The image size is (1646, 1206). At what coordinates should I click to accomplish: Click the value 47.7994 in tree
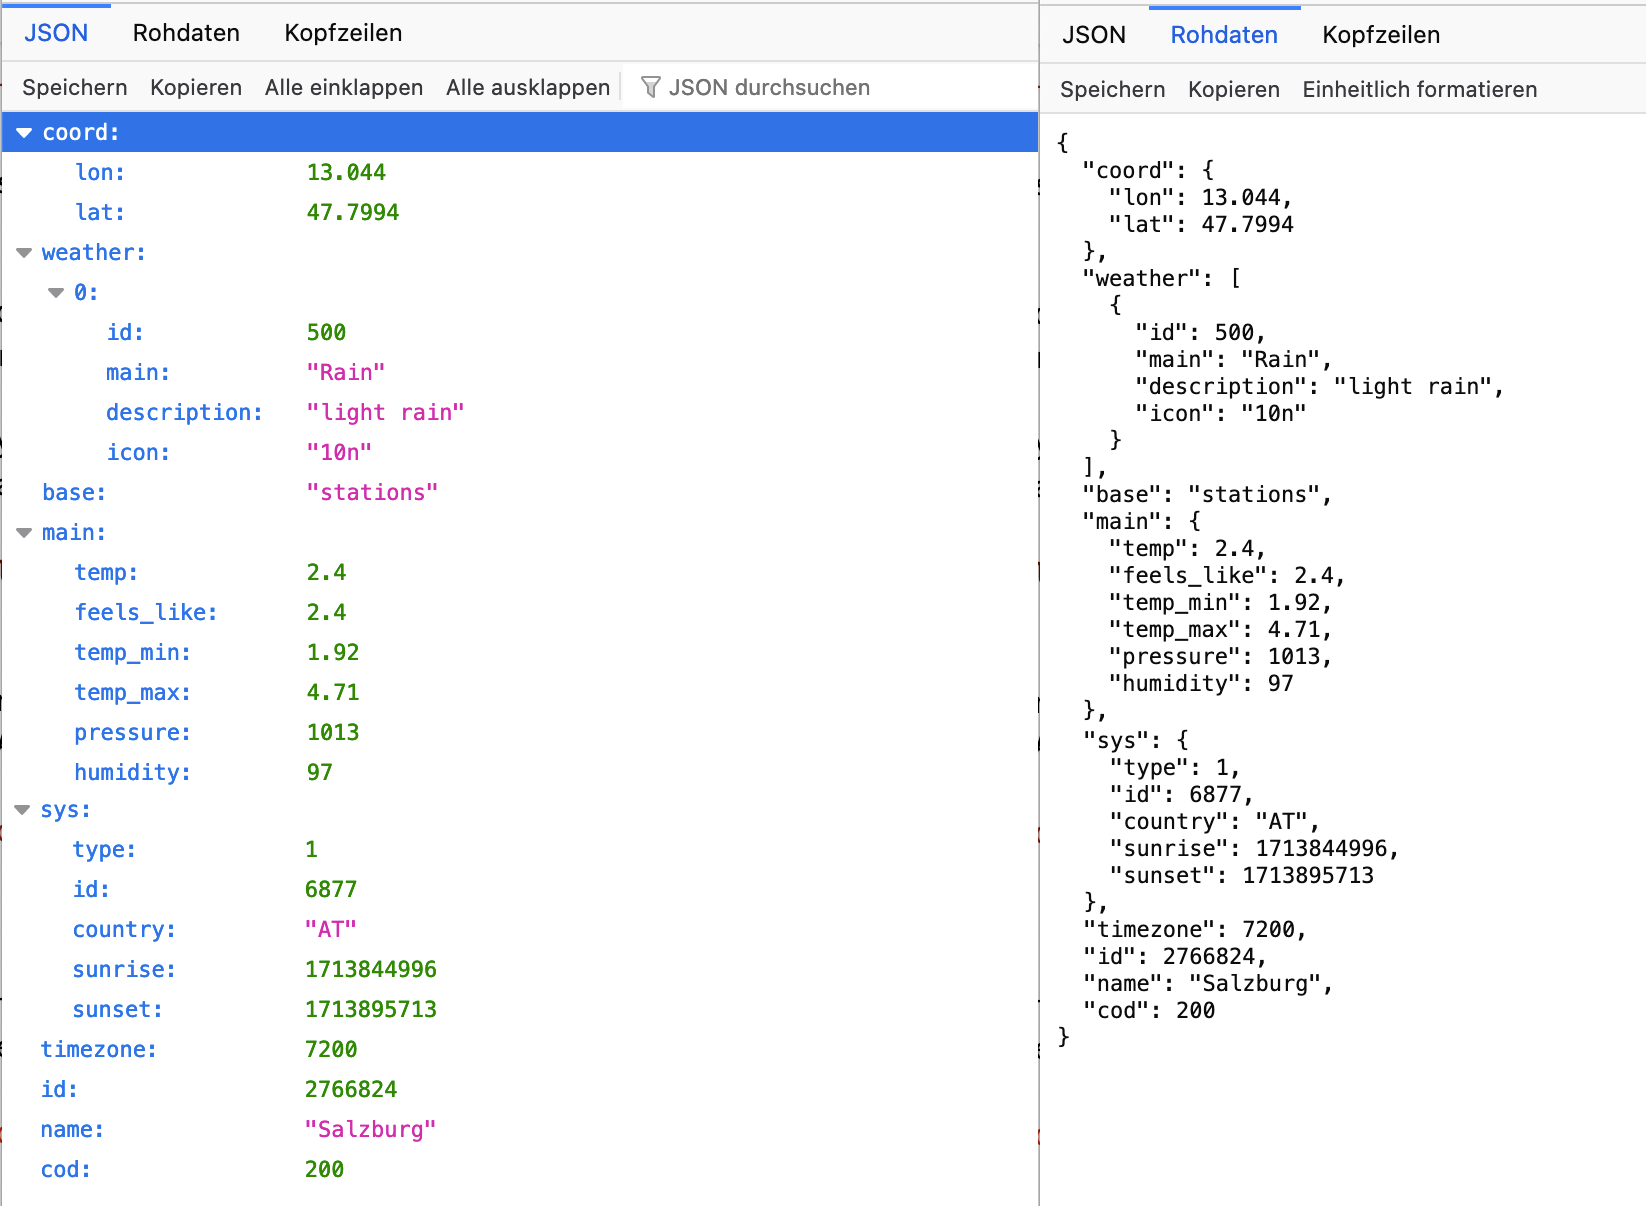[x=353, y=213]
